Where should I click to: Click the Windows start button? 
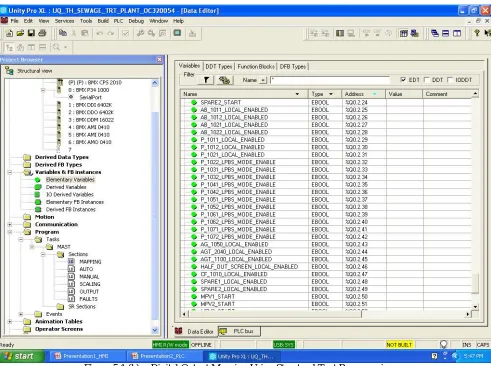[21, 356]
